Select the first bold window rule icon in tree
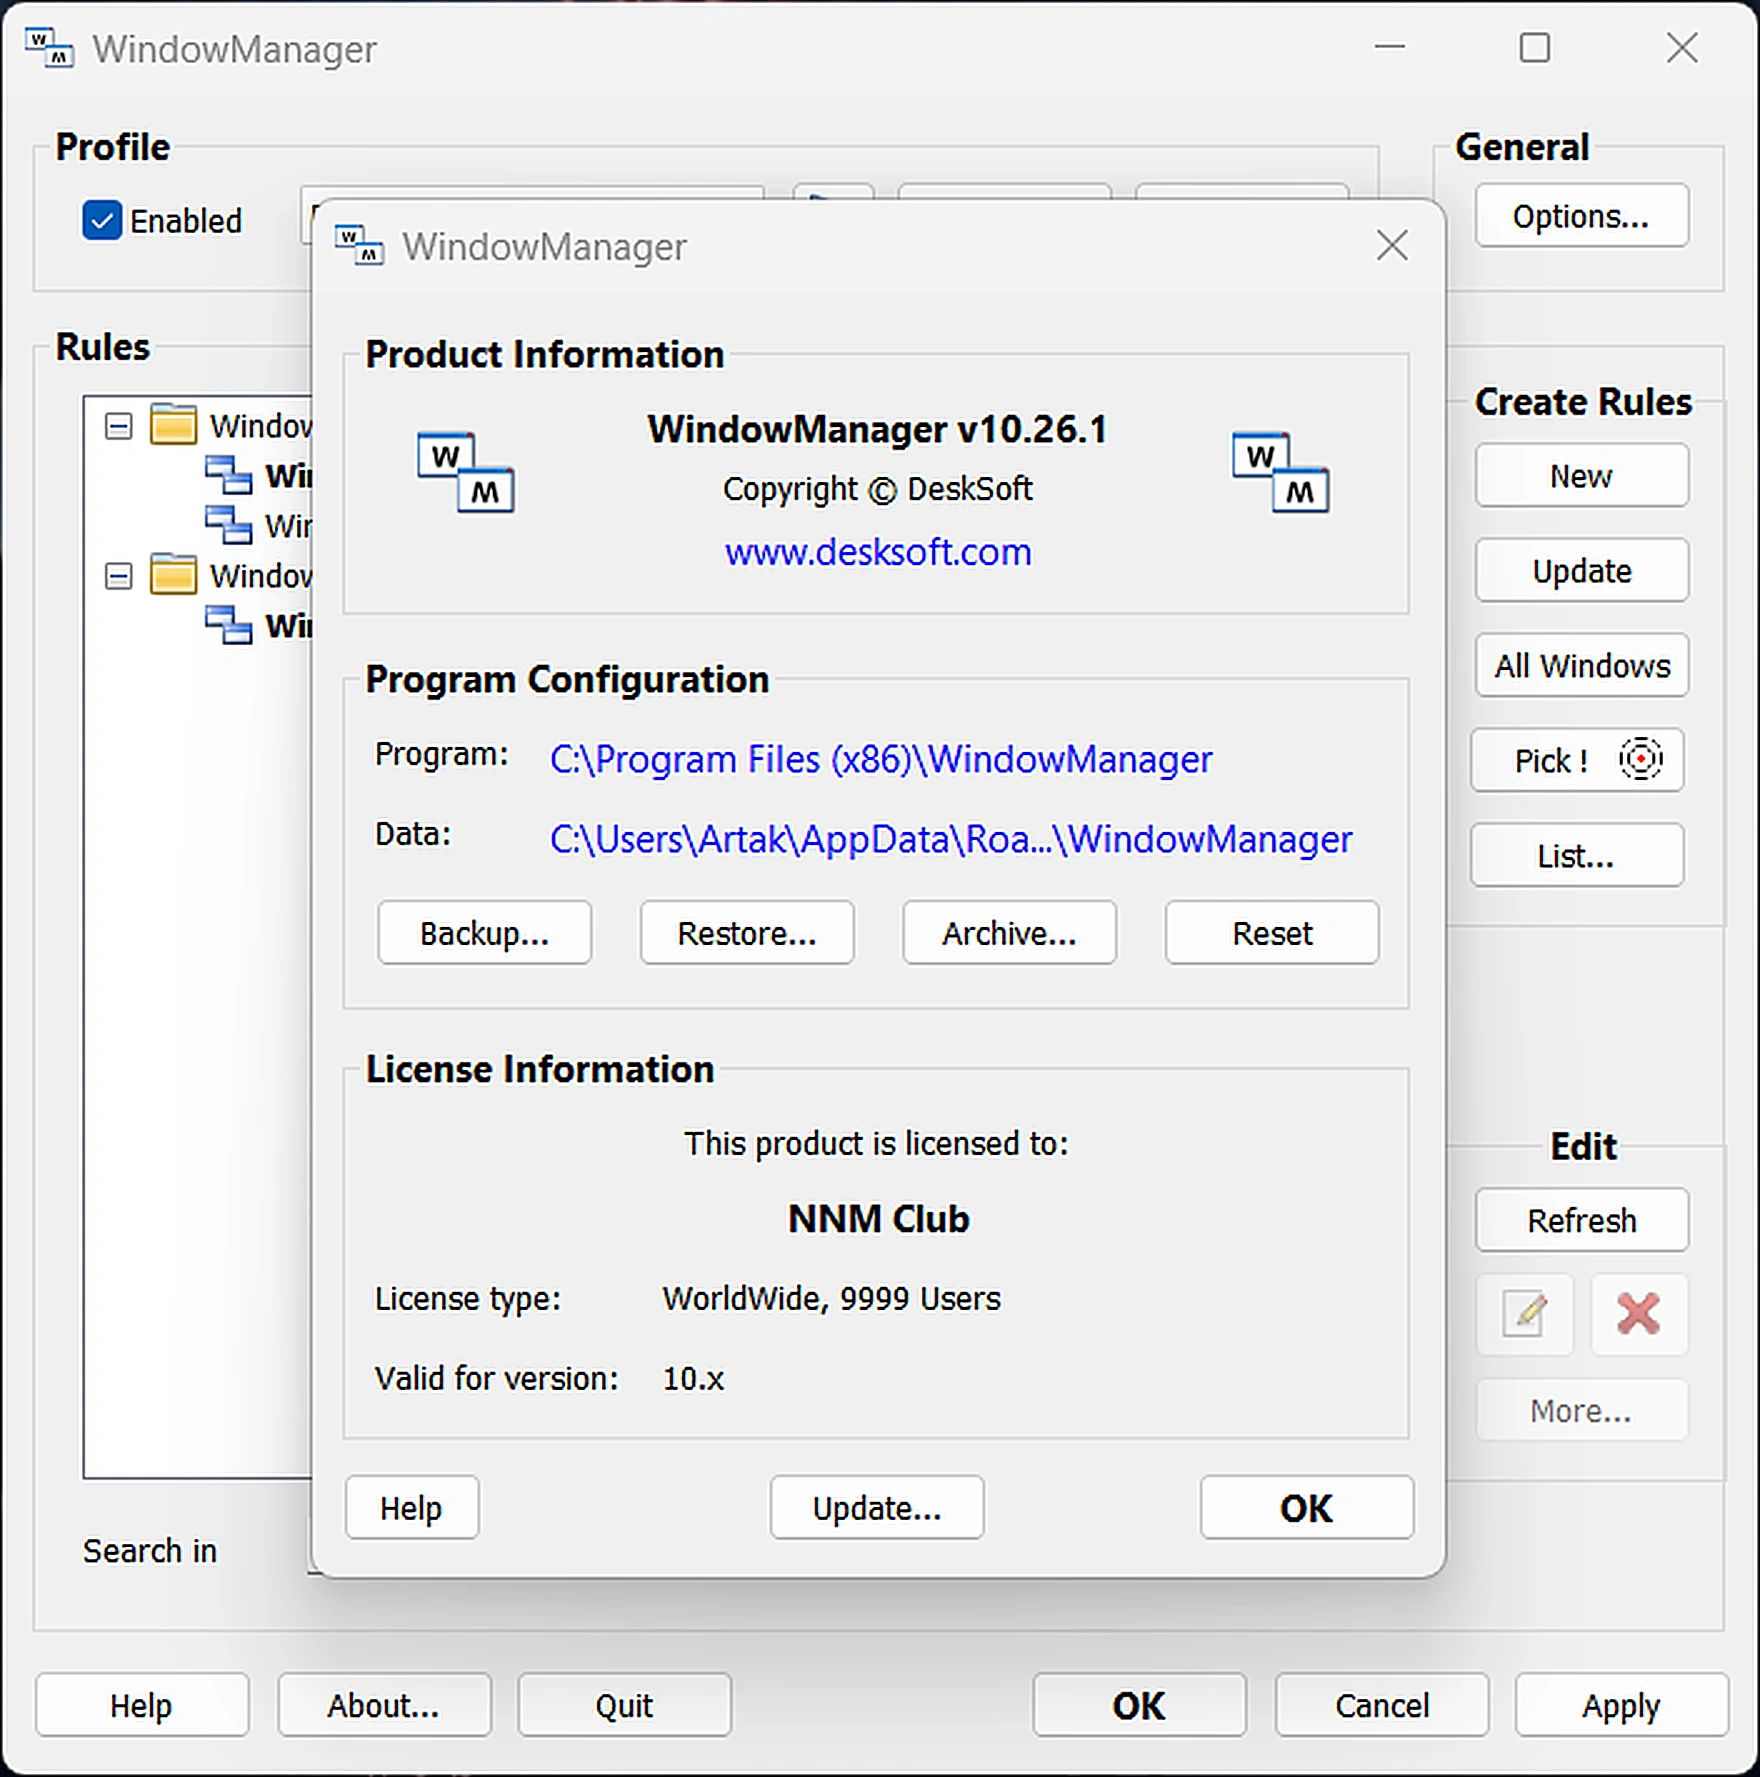 229,475
